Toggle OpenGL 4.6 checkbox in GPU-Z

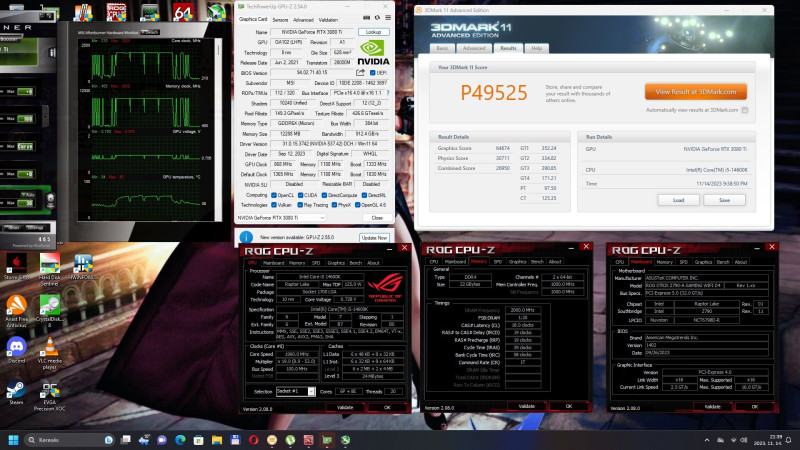[x=358, y=205]
